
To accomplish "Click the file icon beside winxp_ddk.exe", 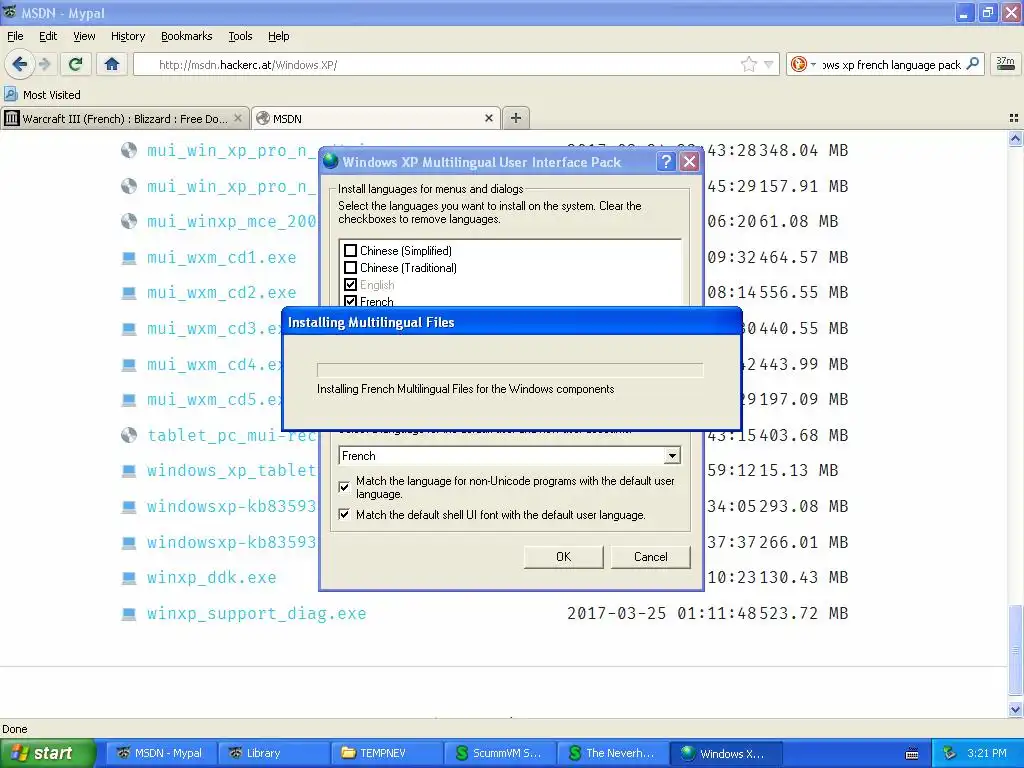I will [129, 577].
